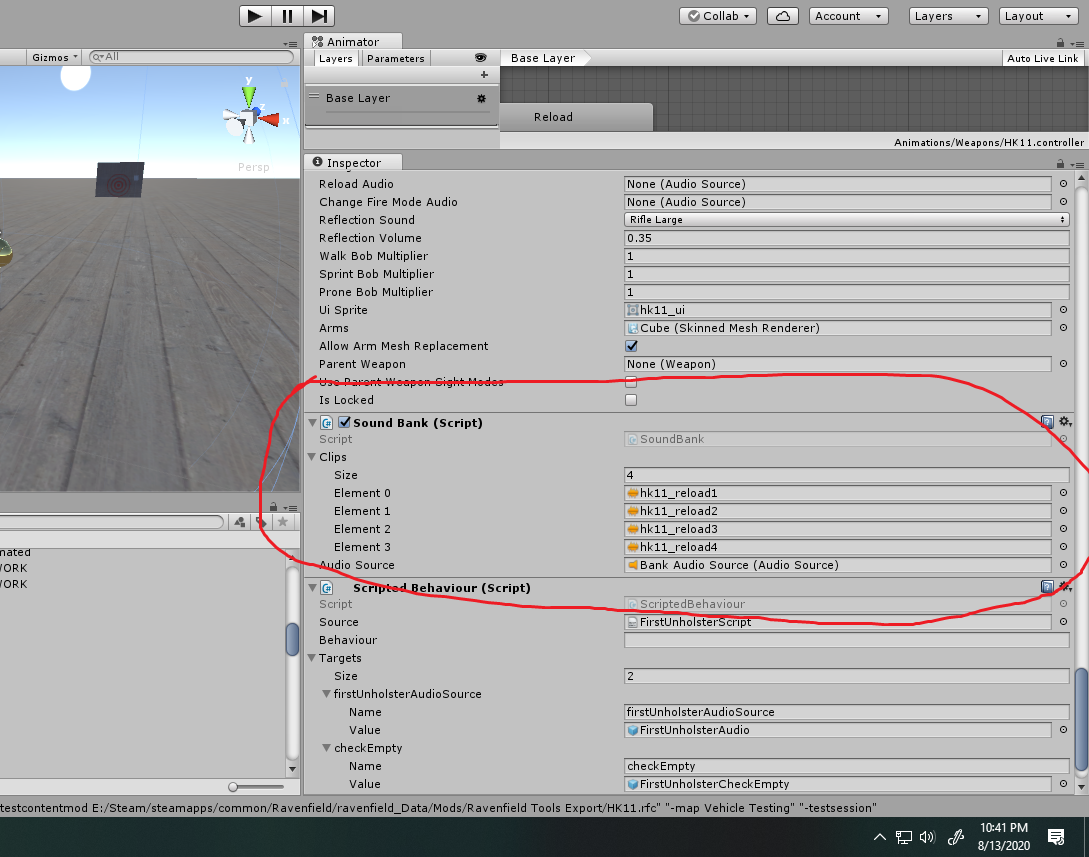Viewport: 1089px width, 857px height.
Task: Switch to the Parameters tab
Action: [395, 58]
